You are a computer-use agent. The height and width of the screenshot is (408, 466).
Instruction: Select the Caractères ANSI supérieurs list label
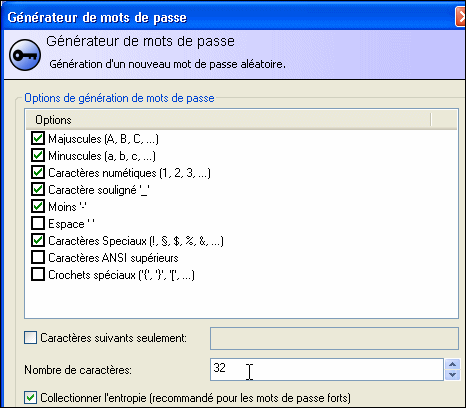[x=113, y=258]
